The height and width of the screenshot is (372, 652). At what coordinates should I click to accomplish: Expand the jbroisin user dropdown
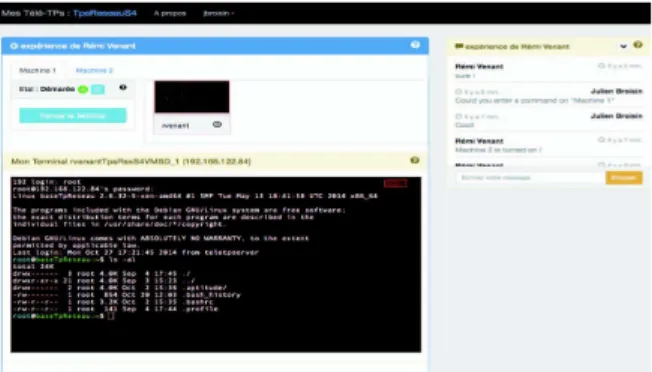(218, 13)
